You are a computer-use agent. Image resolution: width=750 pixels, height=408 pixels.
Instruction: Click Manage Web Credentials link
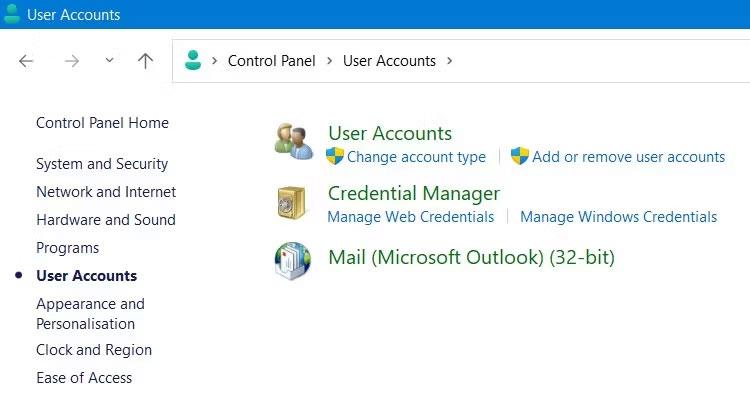[x=410, y=217]
